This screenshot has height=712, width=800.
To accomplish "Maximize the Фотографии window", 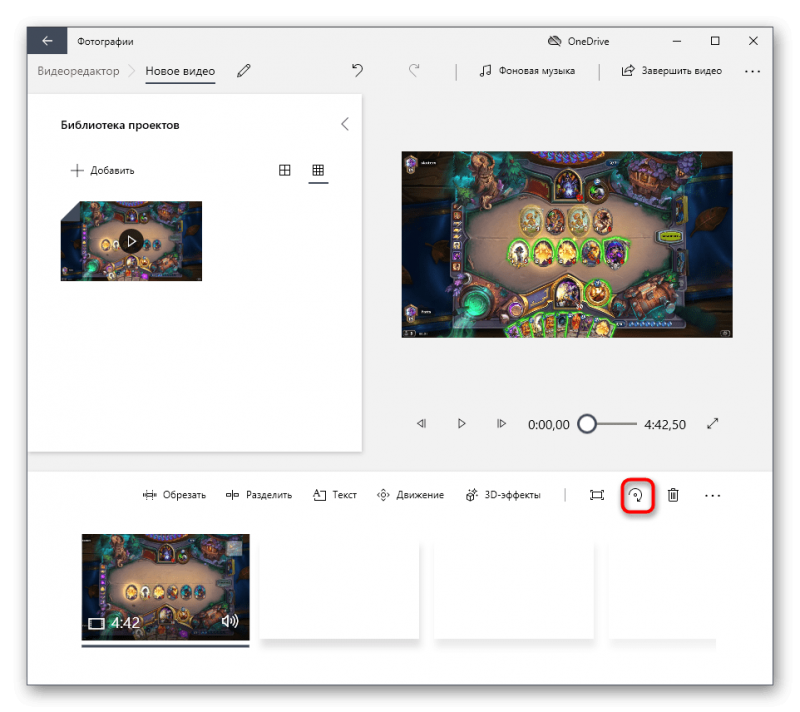I will (x=715, y=41).
